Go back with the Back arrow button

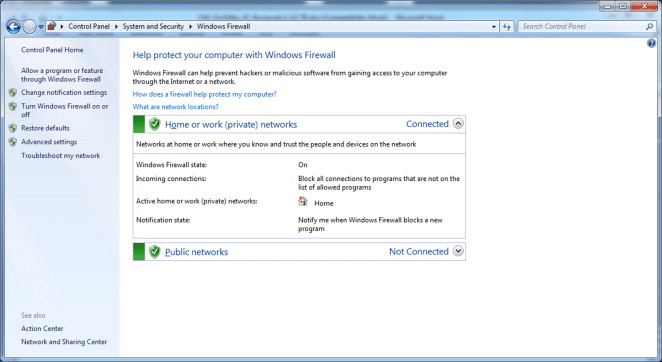coord(14,27)
